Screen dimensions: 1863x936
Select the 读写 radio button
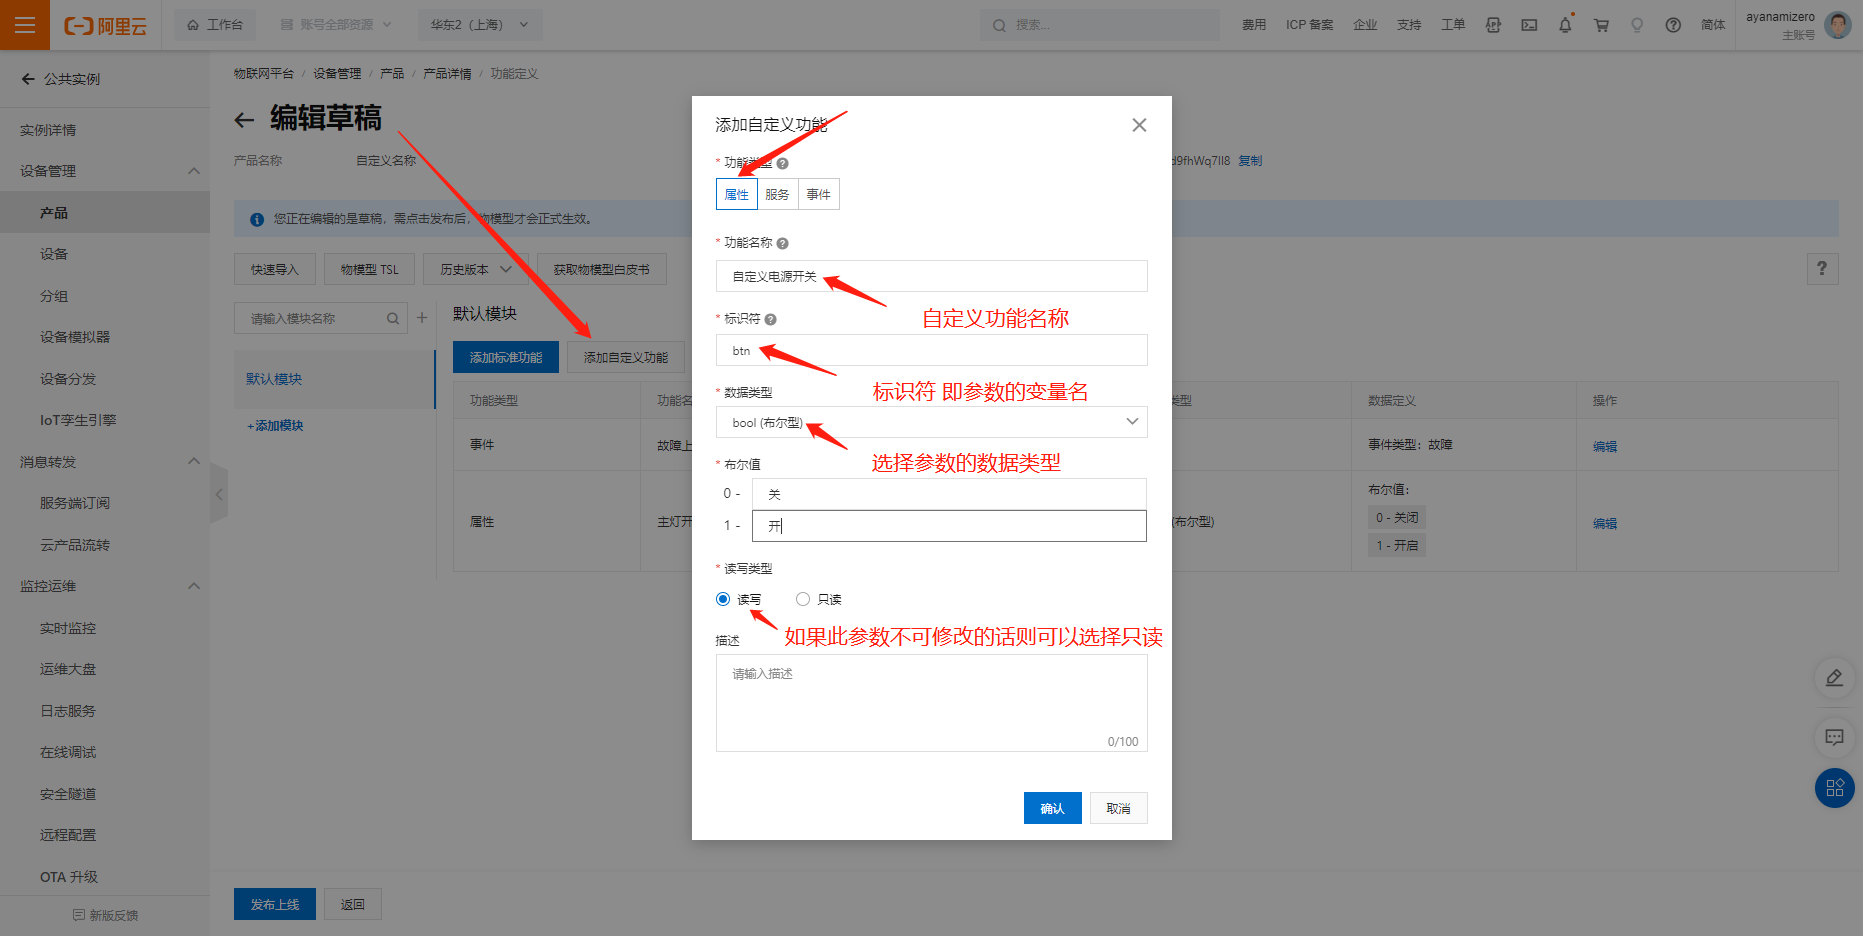click(723, 599)
